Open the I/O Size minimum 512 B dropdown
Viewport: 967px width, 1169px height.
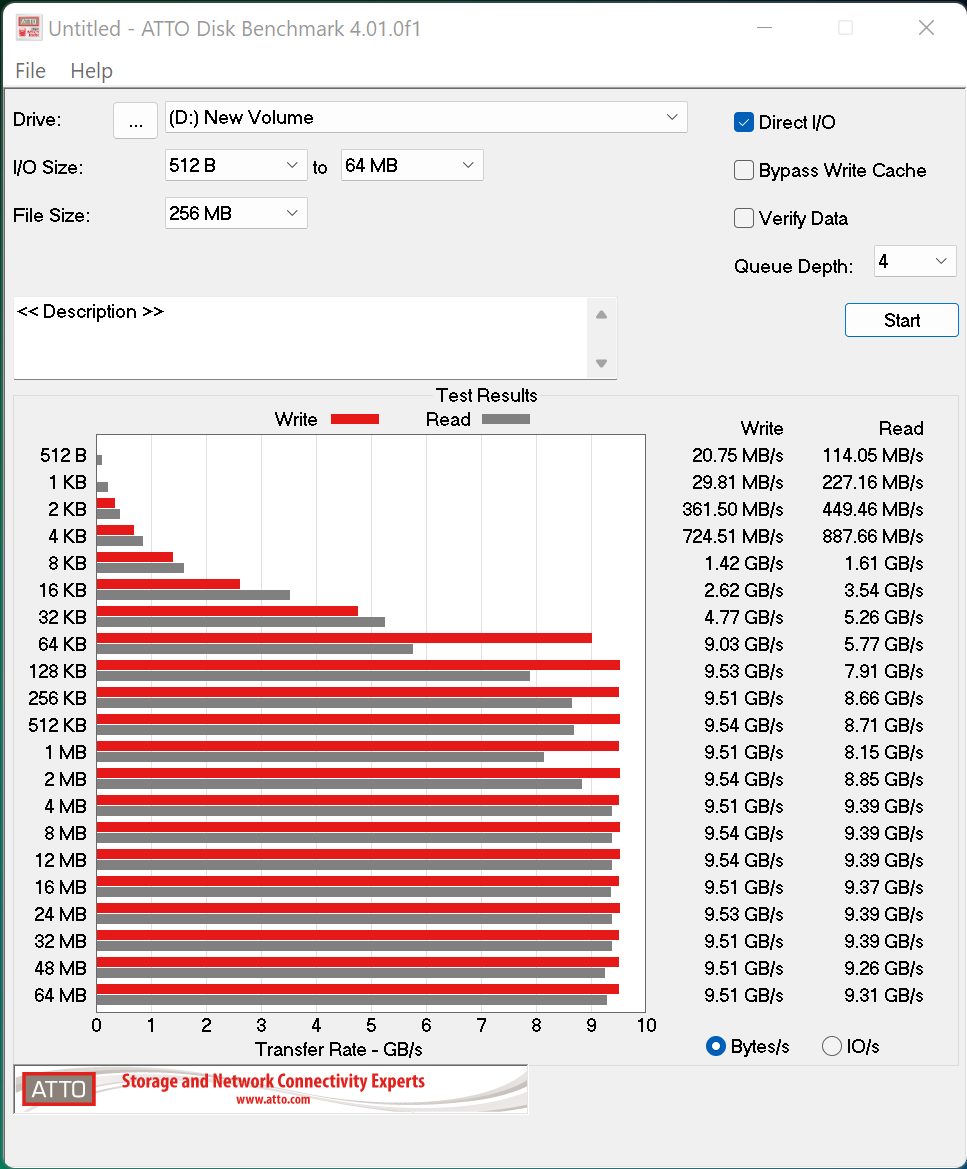(236, 166)
